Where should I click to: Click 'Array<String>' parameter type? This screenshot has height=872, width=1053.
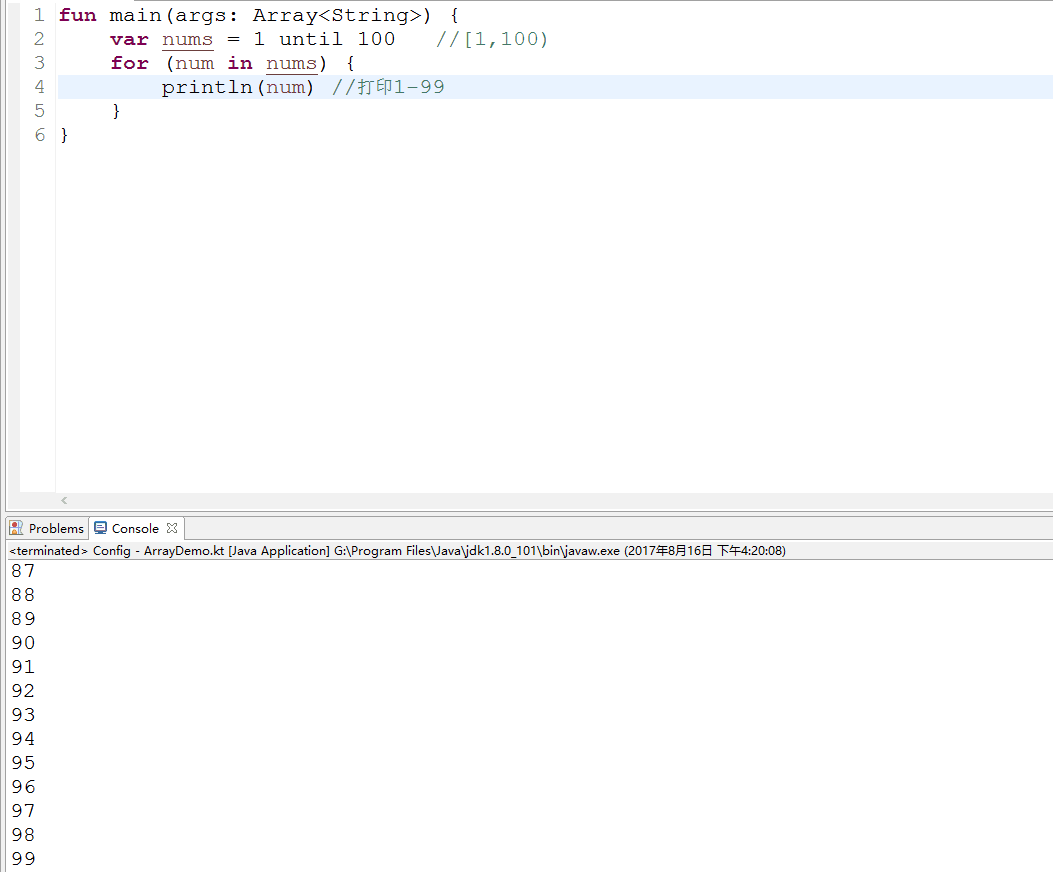pyautogui.click(x=338, y=15)
